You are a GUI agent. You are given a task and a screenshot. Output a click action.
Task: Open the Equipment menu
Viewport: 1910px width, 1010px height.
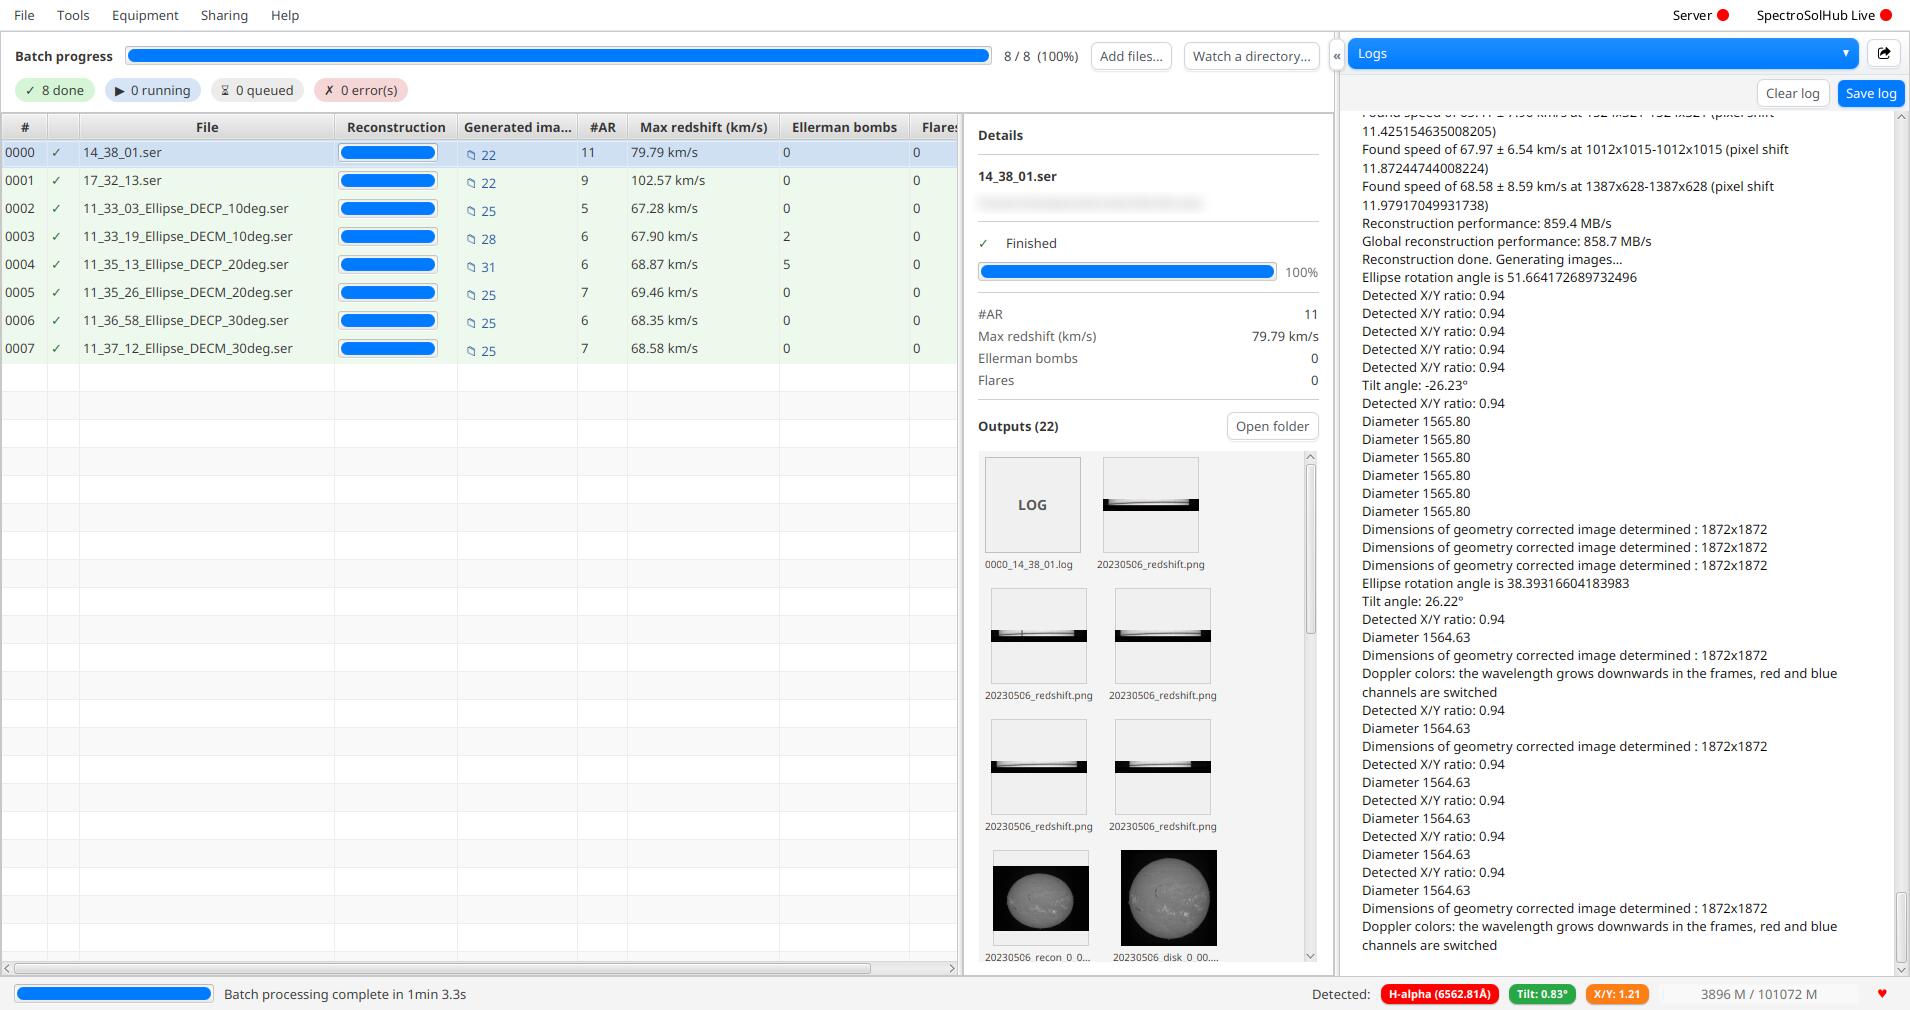coord(145,15)
